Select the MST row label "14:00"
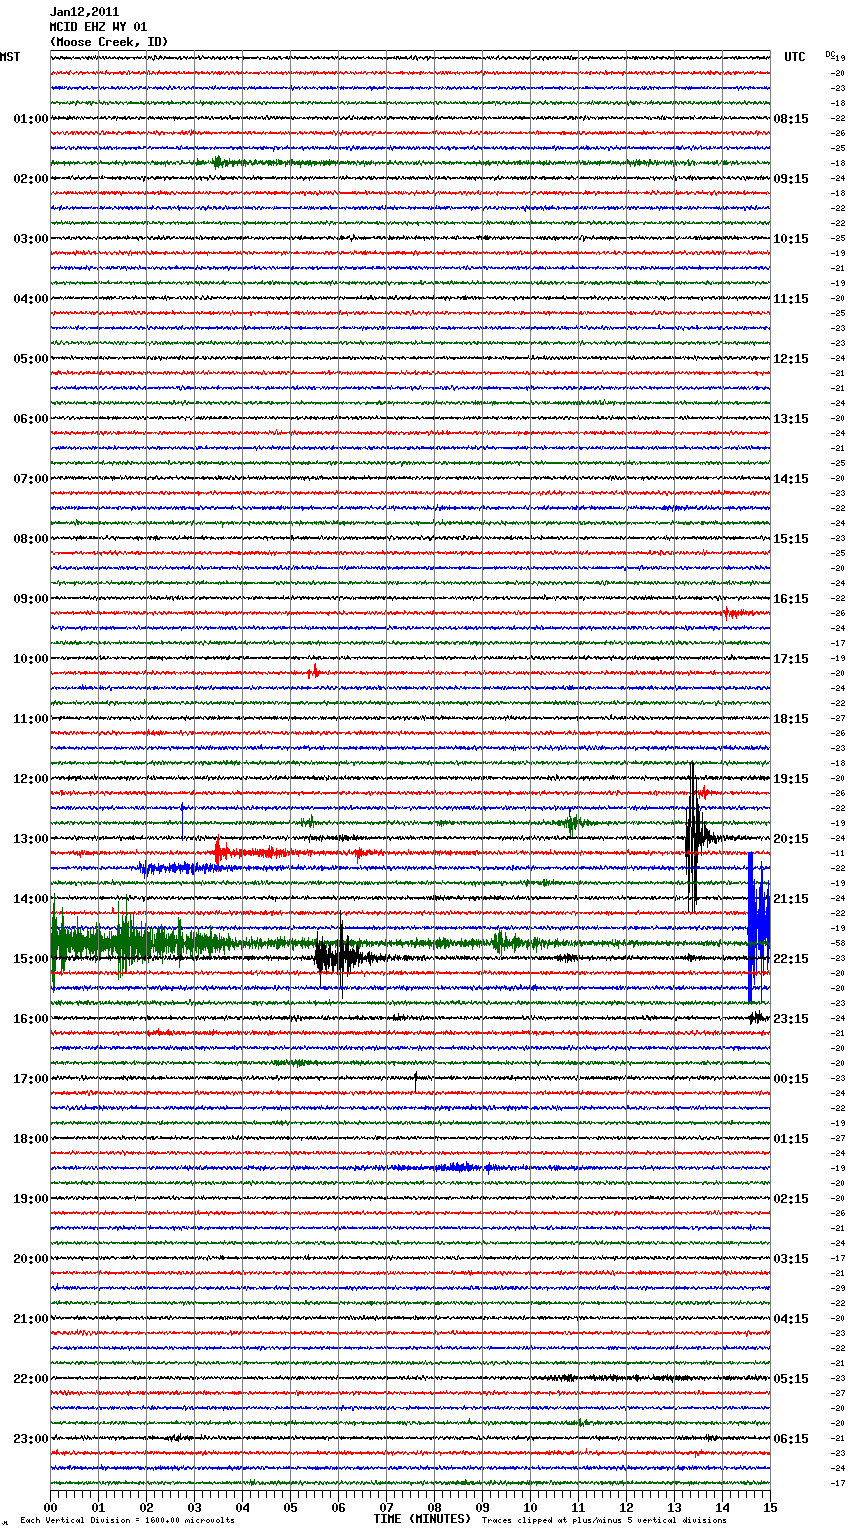Image resolution: width=850 pixels, height=1534 pixels. (30, 899)
